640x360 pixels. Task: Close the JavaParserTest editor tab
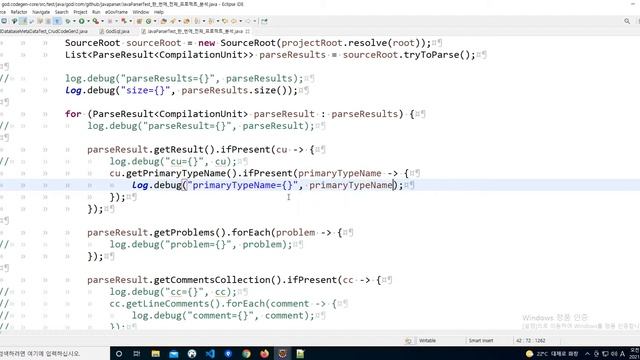(x=248, y=31)
